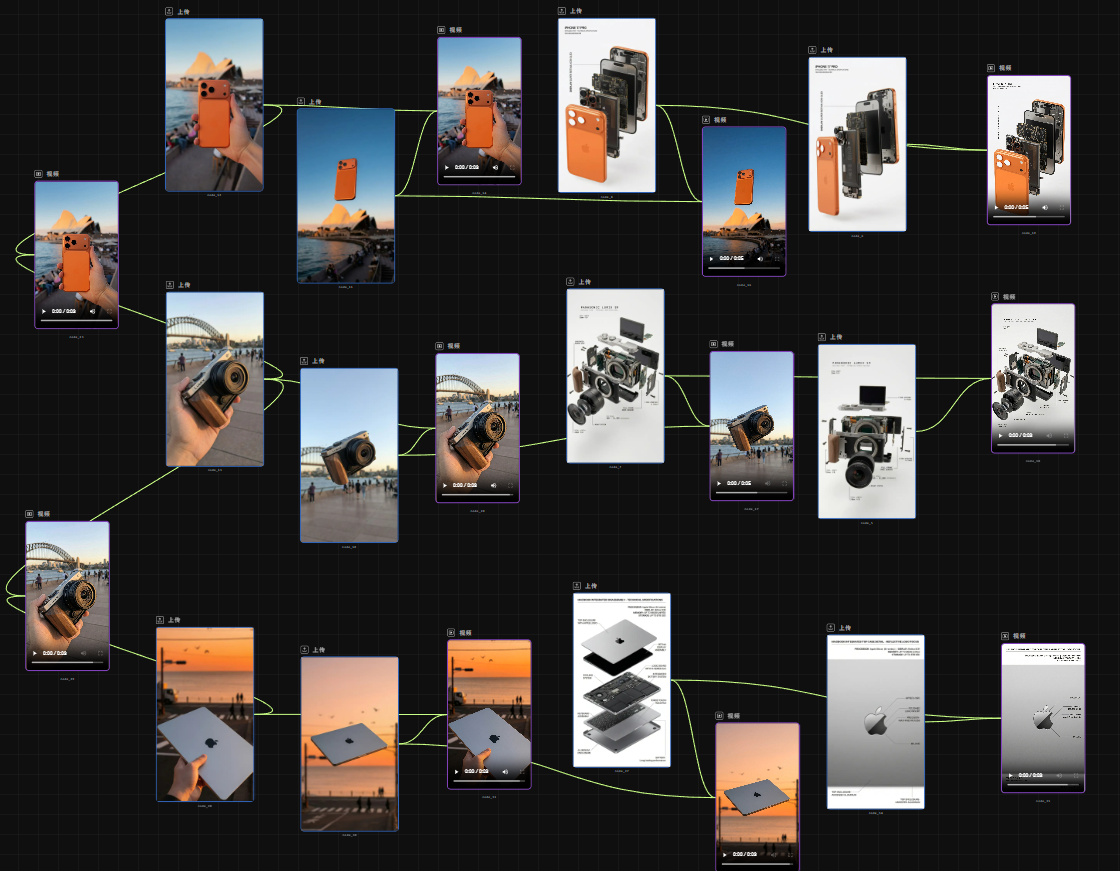
Task: Select the exploded Panasonic camera diagram image
Action: click(615, 376)
